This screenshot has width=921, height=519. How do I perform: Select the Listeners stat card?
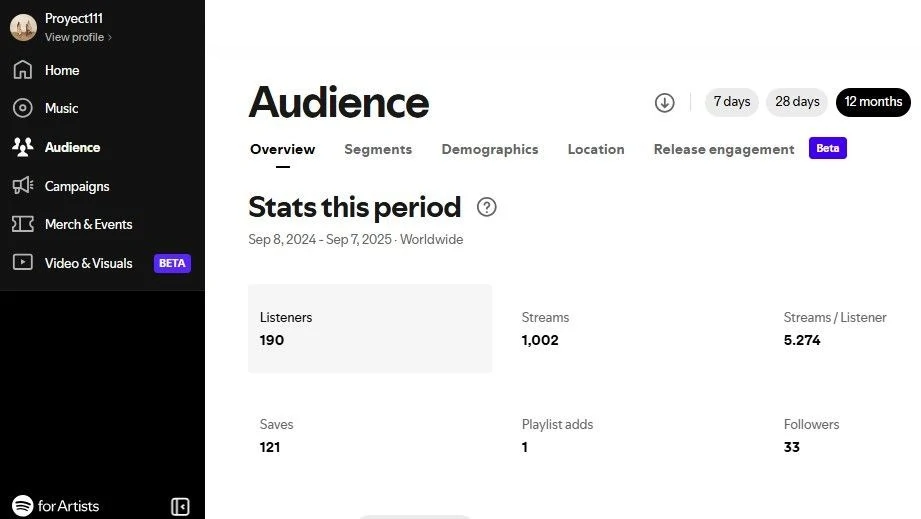pos(370,328)
